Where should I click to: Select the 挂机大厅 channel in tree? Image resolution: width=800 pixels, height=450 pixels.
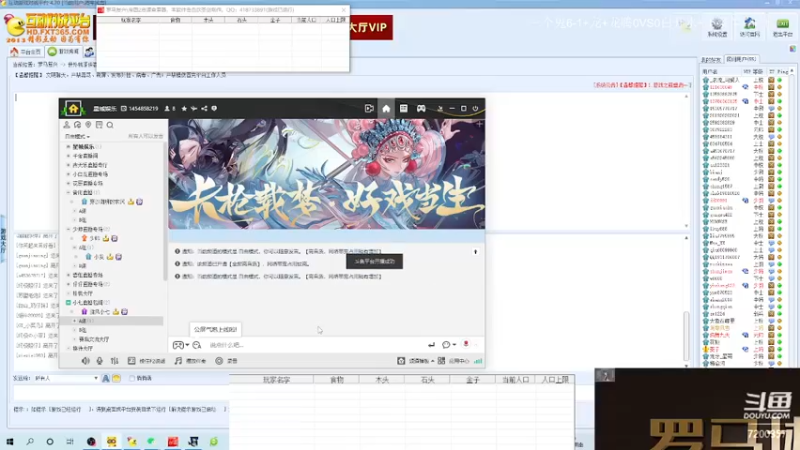(82, 293)
